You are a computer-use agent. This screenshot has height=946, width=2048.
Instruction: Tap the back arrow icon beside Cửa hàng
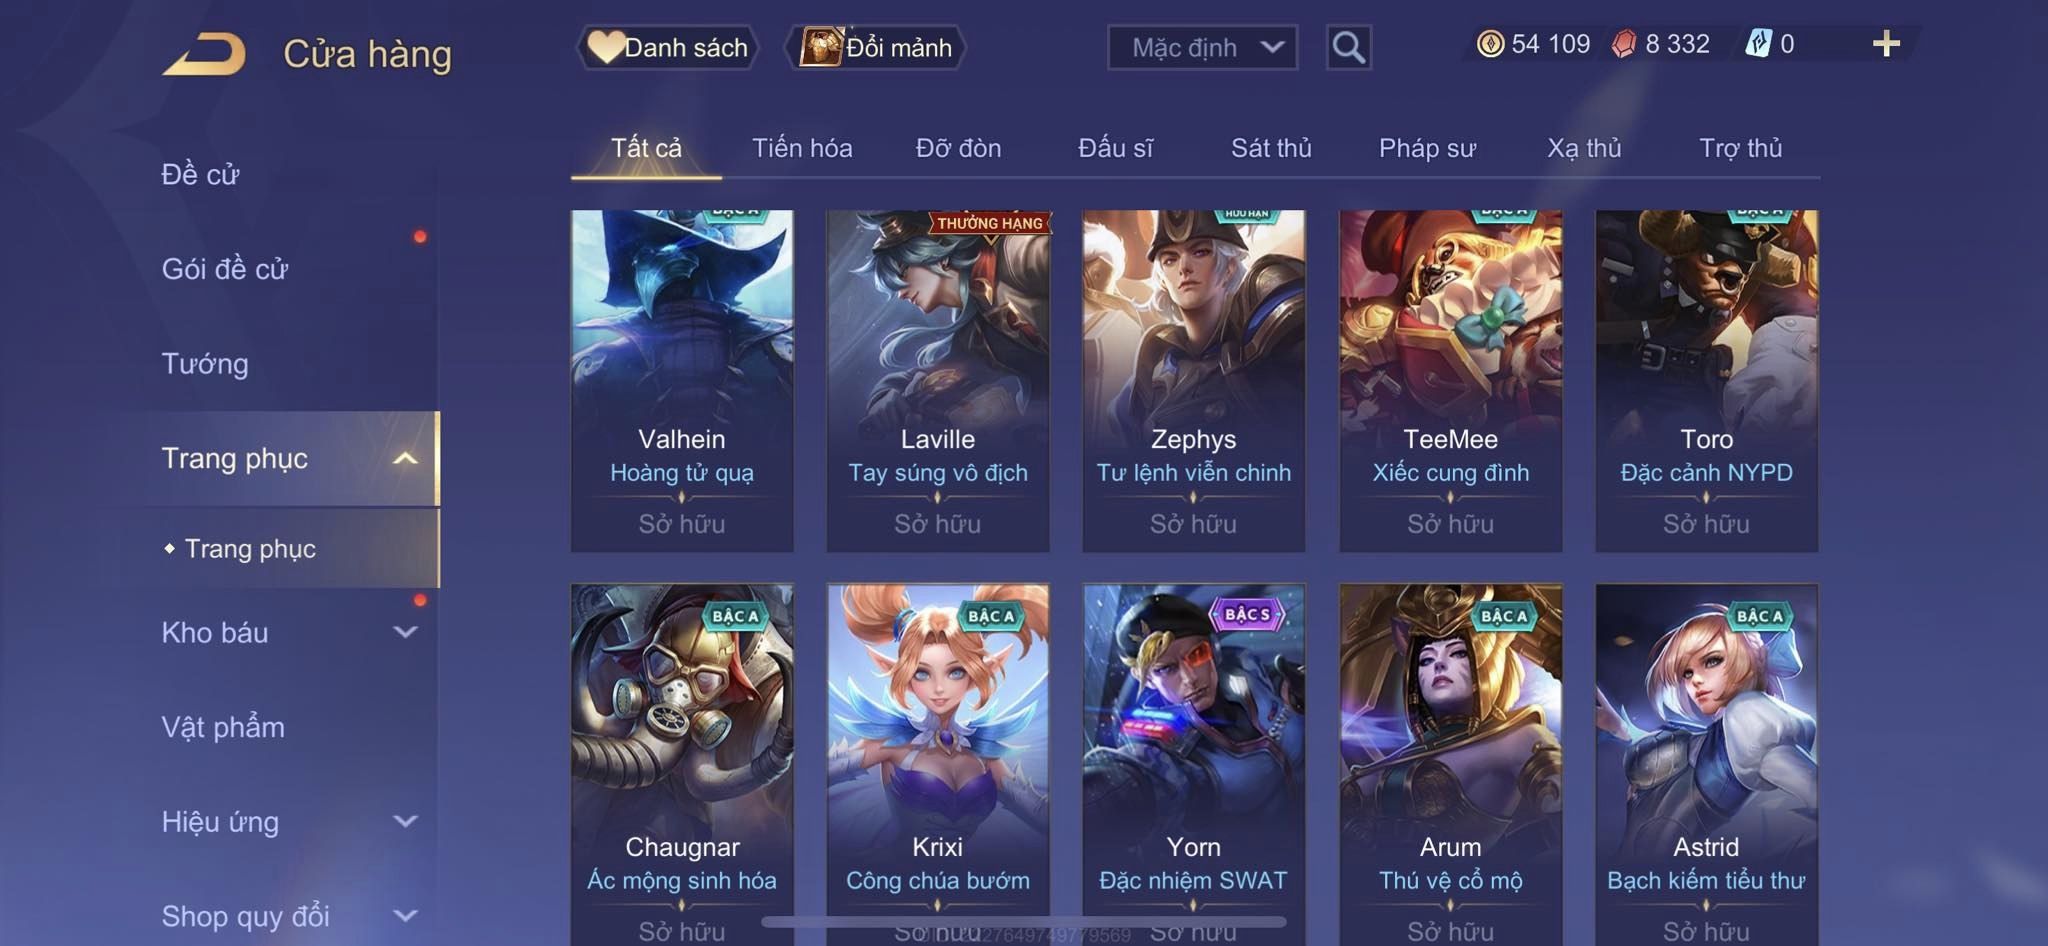click(205, 53)
